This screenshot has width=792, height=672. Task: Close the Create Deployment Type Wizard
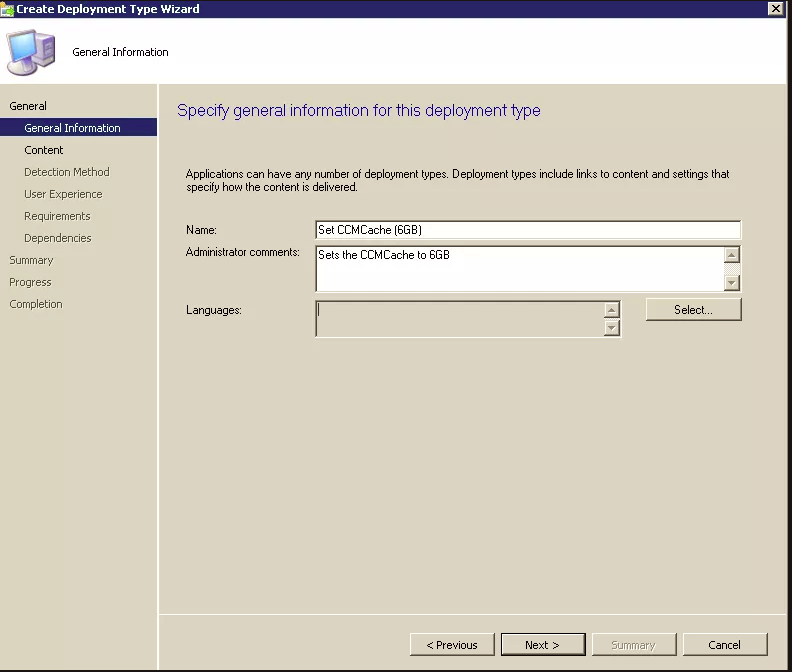[x=775, y=9]
